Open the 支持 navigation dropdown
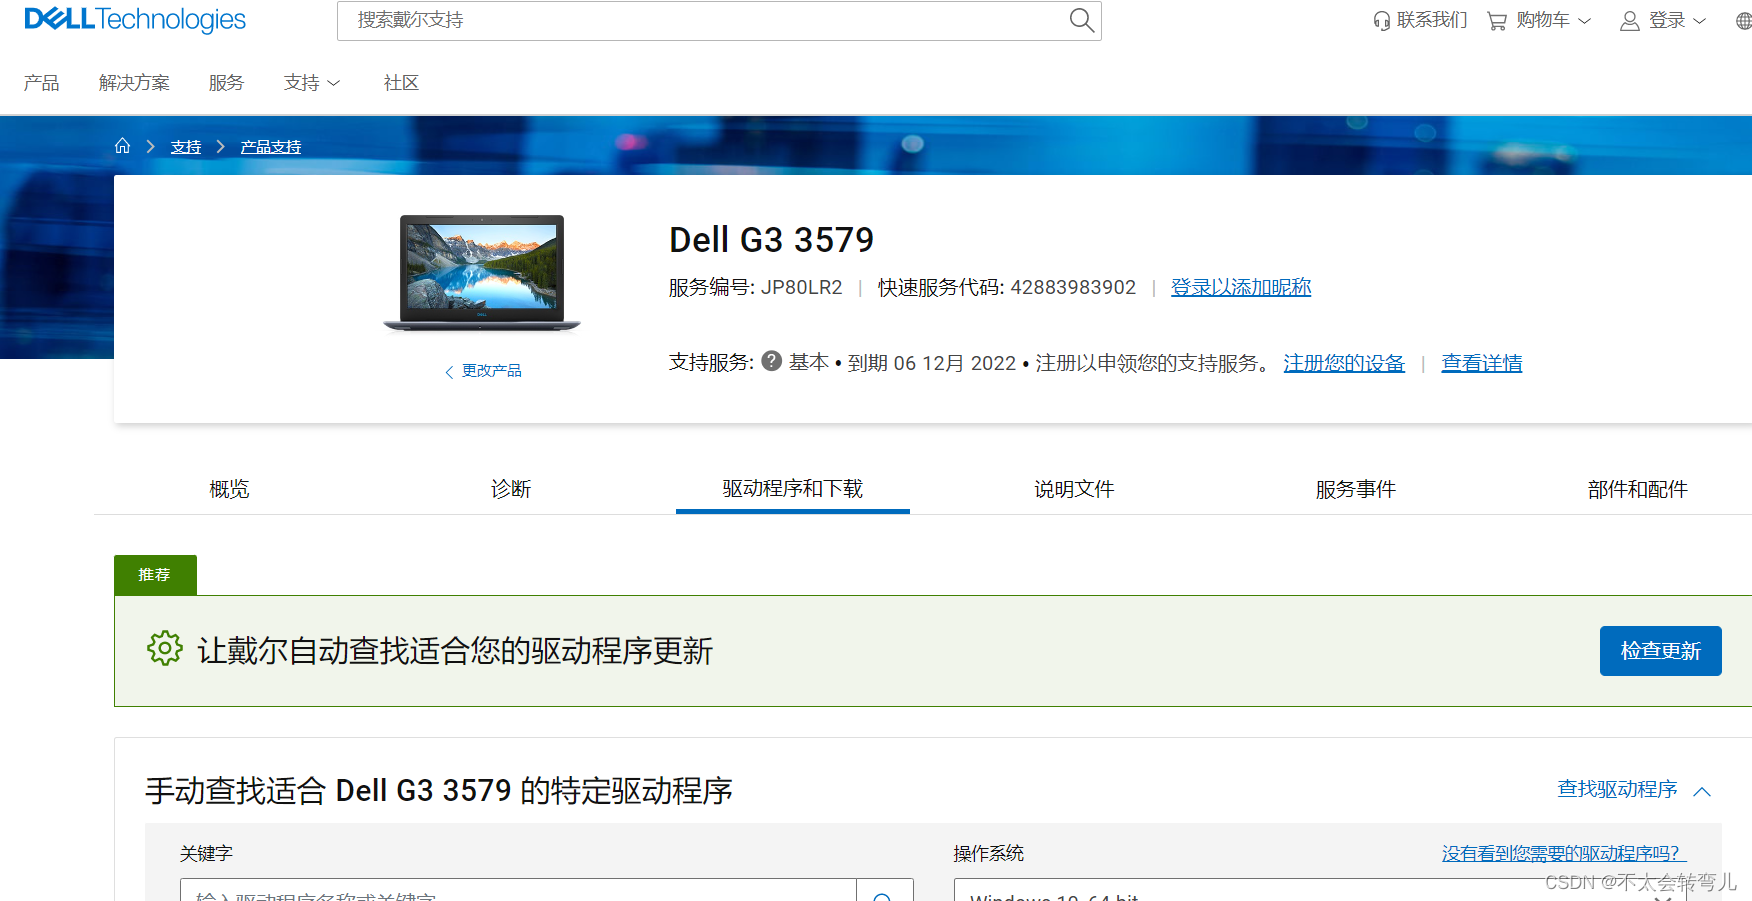Viewport: 1752px width, 901px height. click(x=312, y=83)
